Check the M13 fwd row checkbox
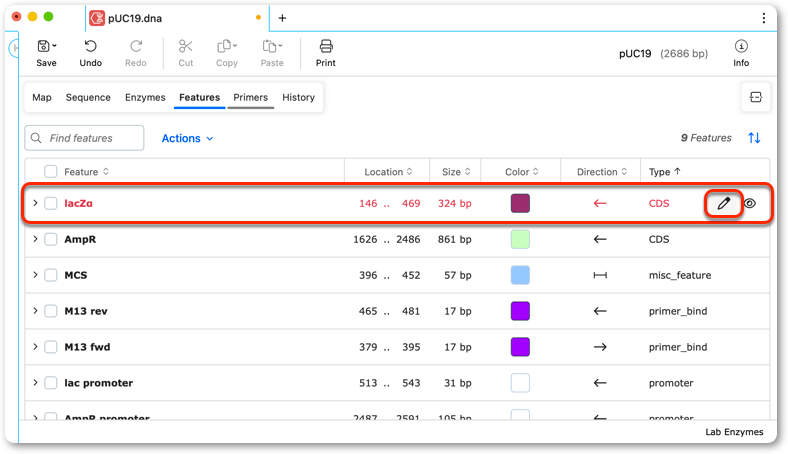The height and width of the screenshot is (454, 788). [50, 347]
